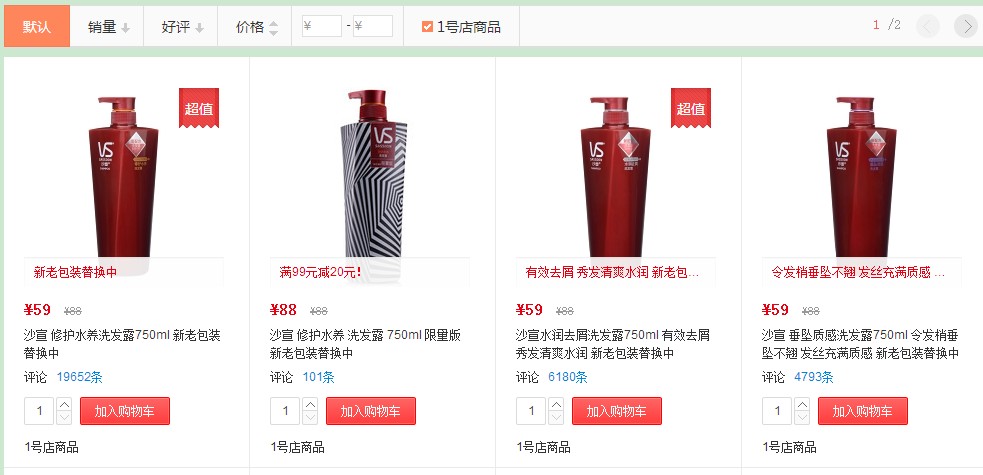Click the minimum price input field
This screenshot has width=983, height=475.
click(322, 26)
